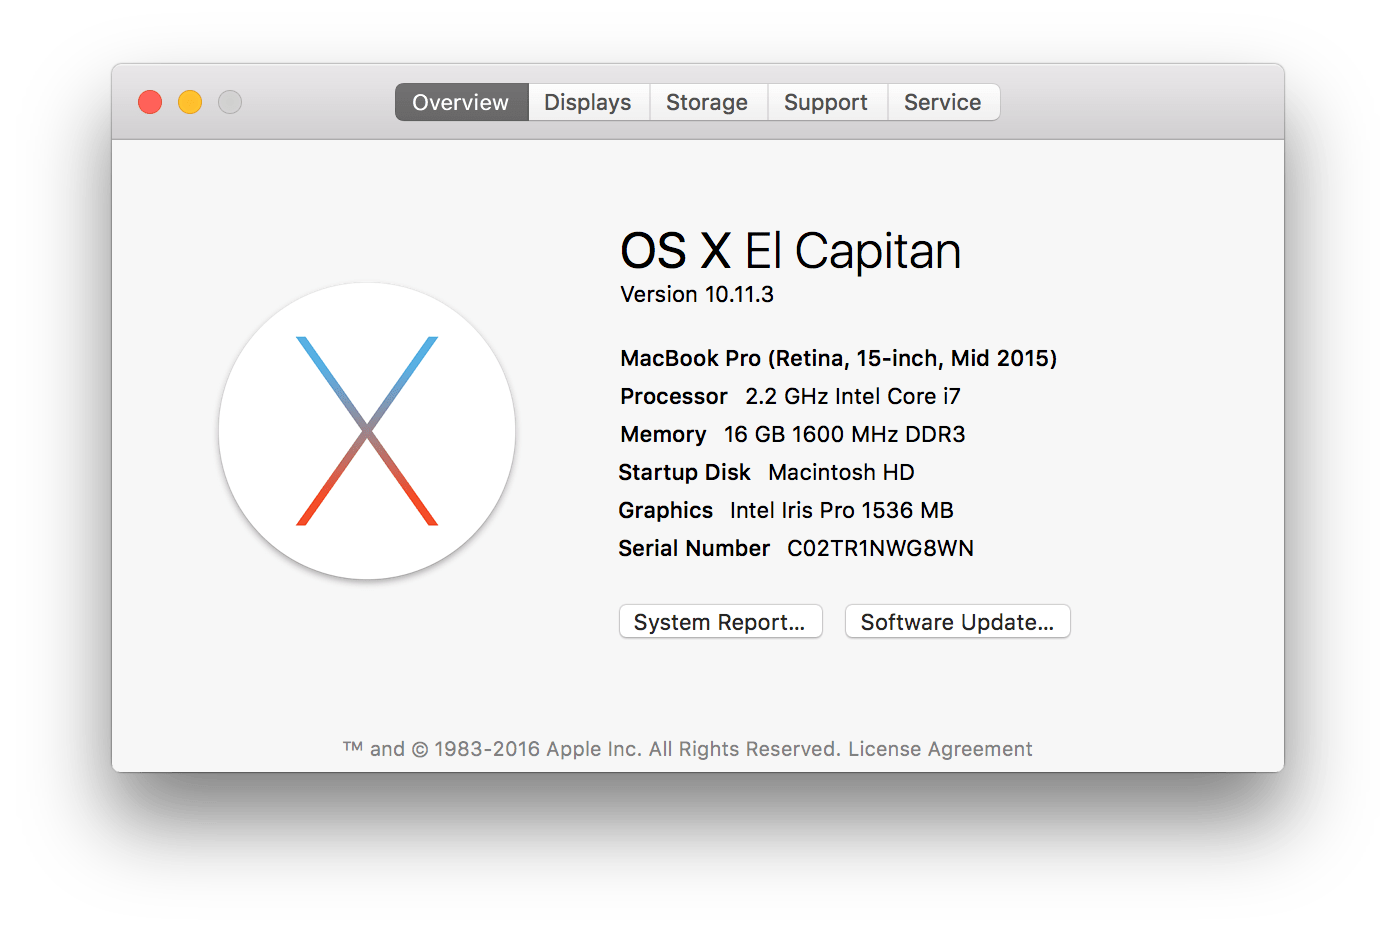The height and width of the screenshot is (932, 1396).
Task: Click the Macintosh HD startup disk value
Action: (841, 472)
